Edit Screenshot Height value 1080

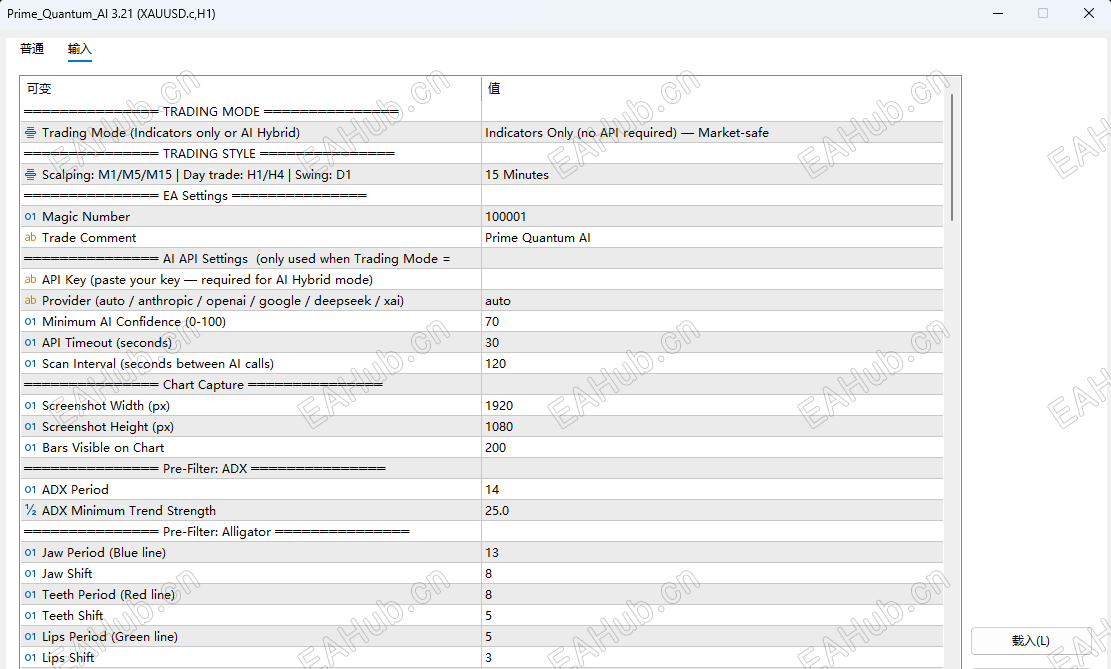712,427
